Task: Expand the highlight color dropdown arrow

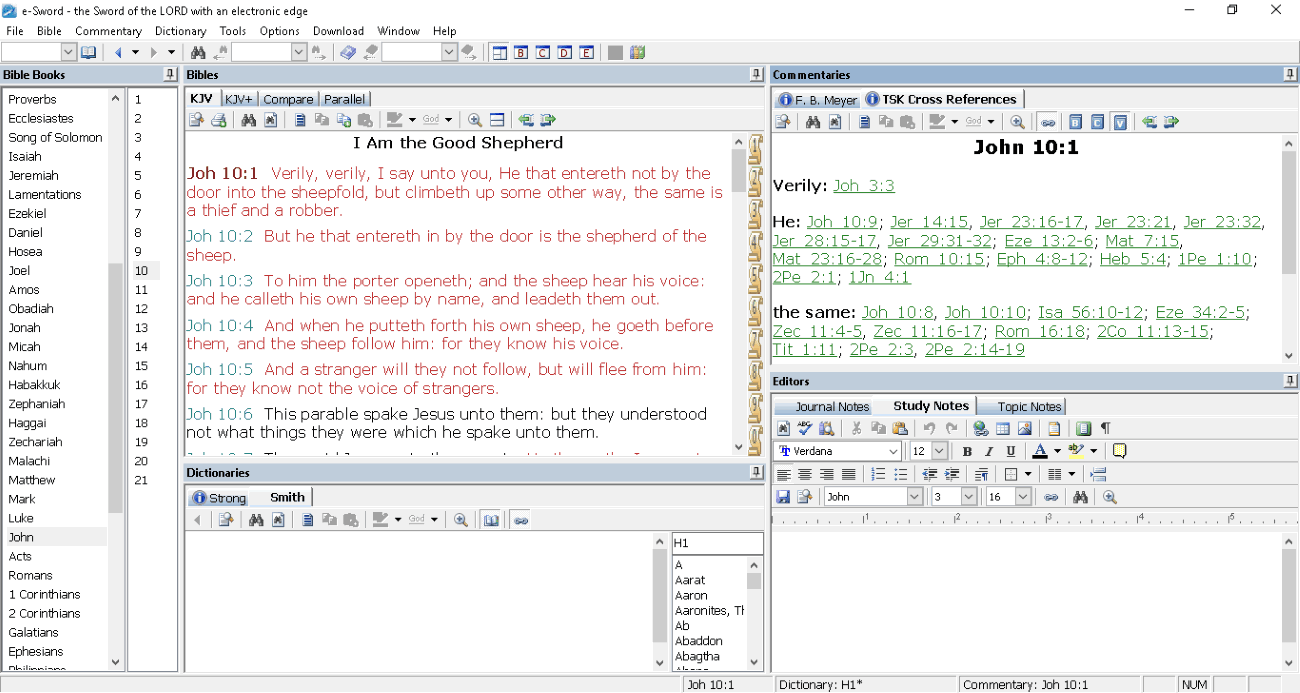Action: (1093, 451)
